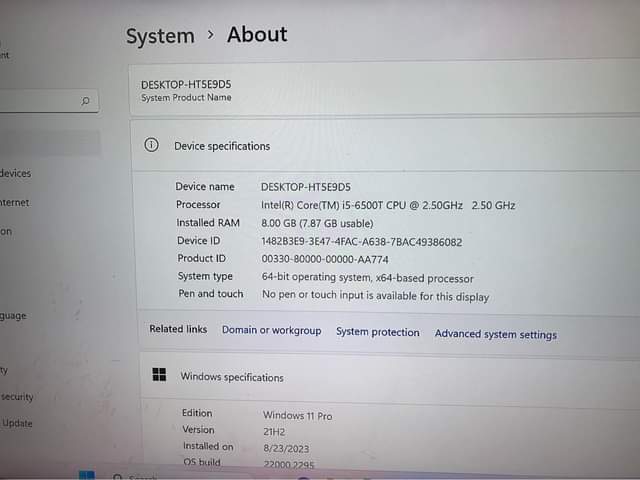This screenshot has height=480, width=640.
Task: Click the Processor value i5-6500T text
Action: click(388, 205)
